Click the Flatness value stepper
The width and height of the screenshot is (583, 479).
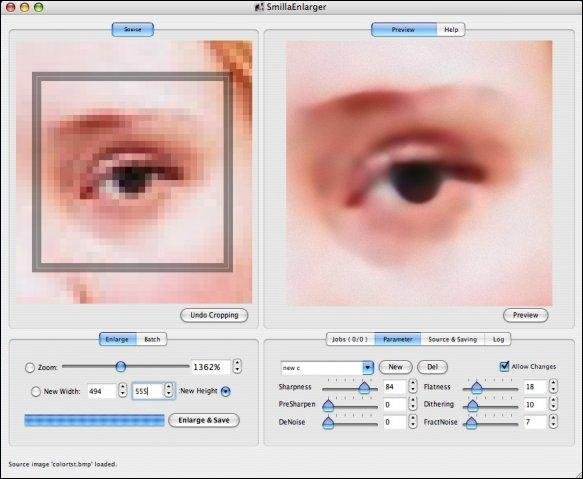point(553,386)
